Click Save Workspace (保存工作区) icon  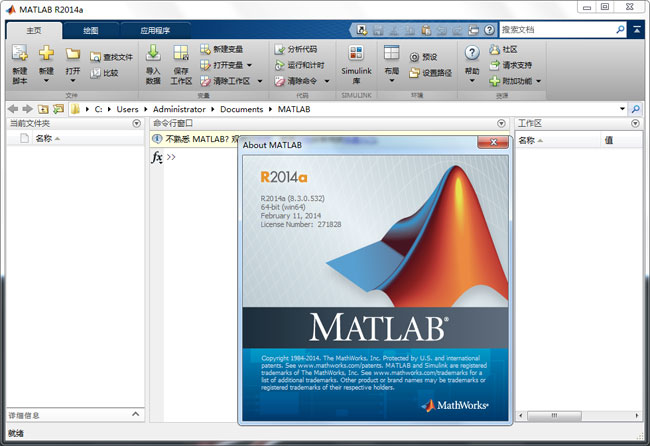pos(181,53)
